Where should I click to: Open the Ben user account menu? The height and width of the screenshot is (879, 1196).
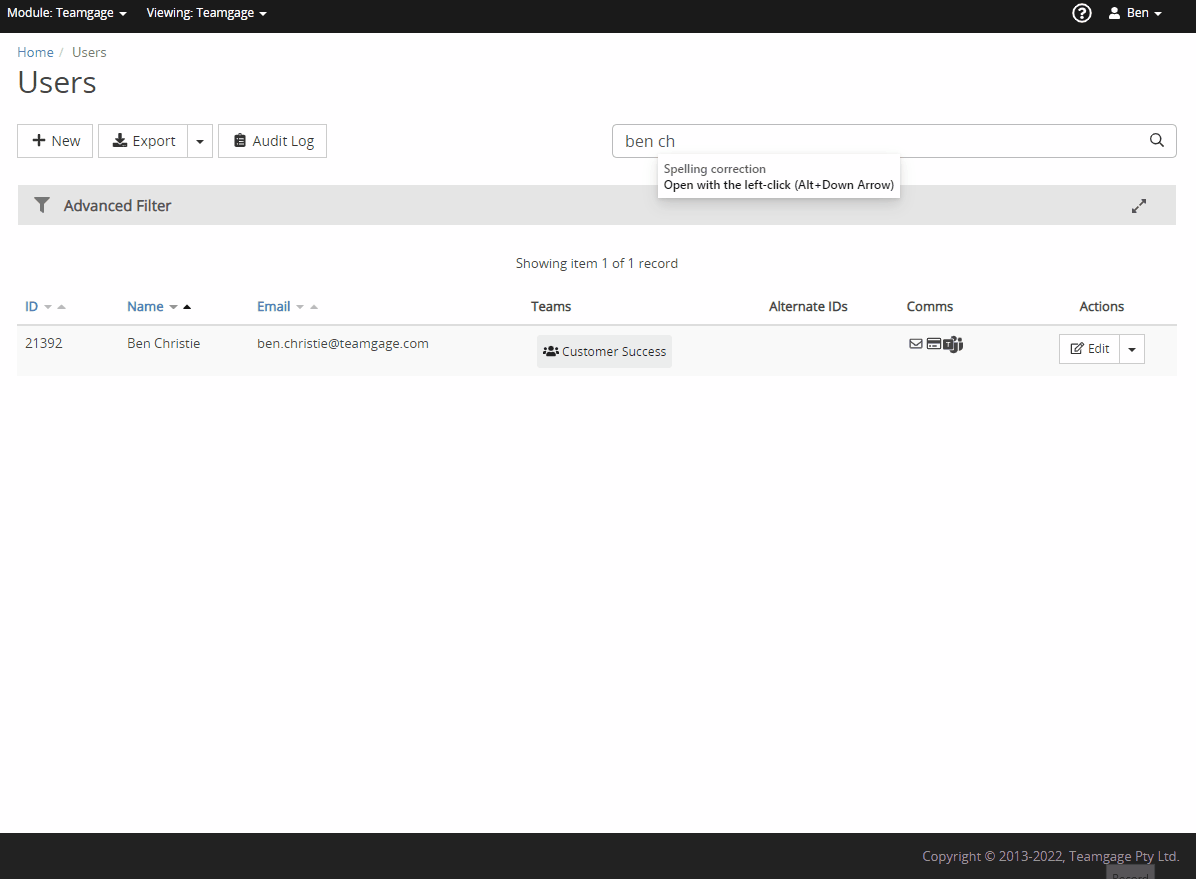coord(1135,13)
